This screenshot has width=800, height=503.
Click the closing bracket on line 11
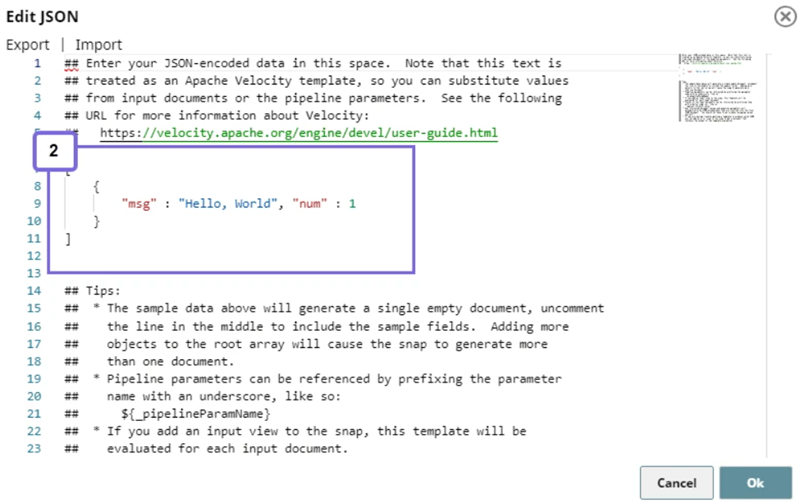[x=67, y=238]
